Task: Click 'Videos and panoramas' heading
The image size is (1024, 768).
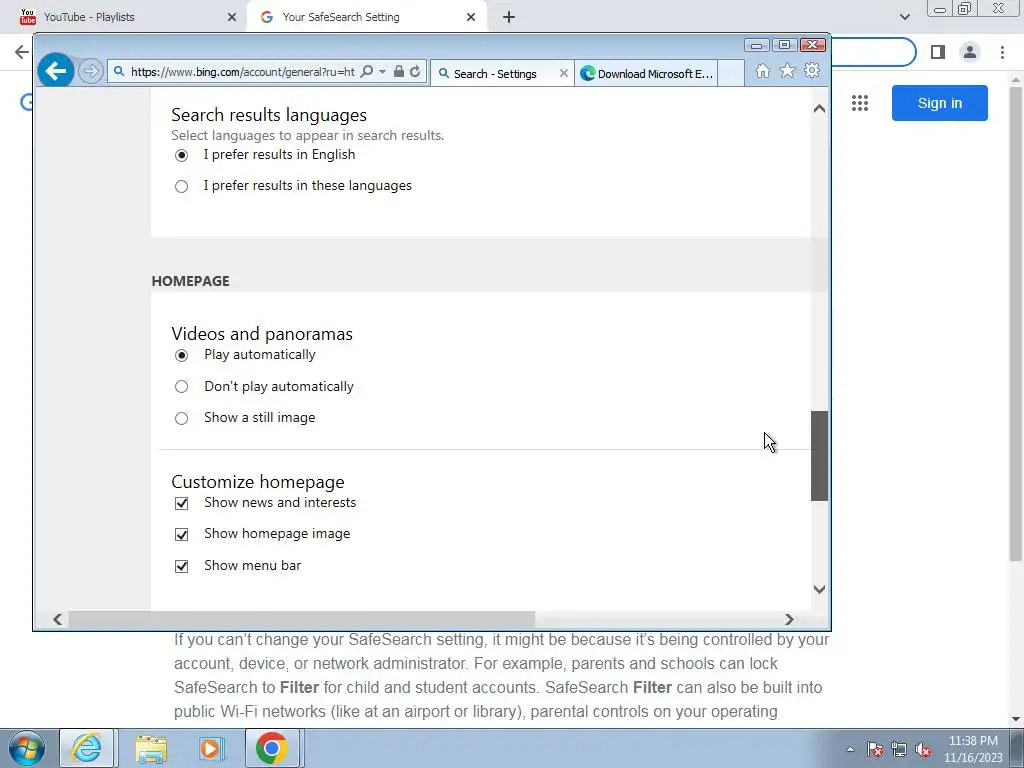Action: click(x=262, y=334)
